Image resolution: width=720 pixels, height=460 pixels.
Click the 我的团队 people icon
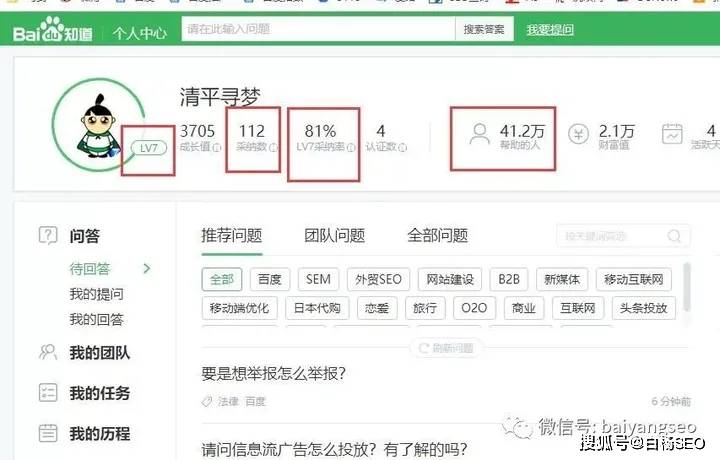[x=48, y=352]
